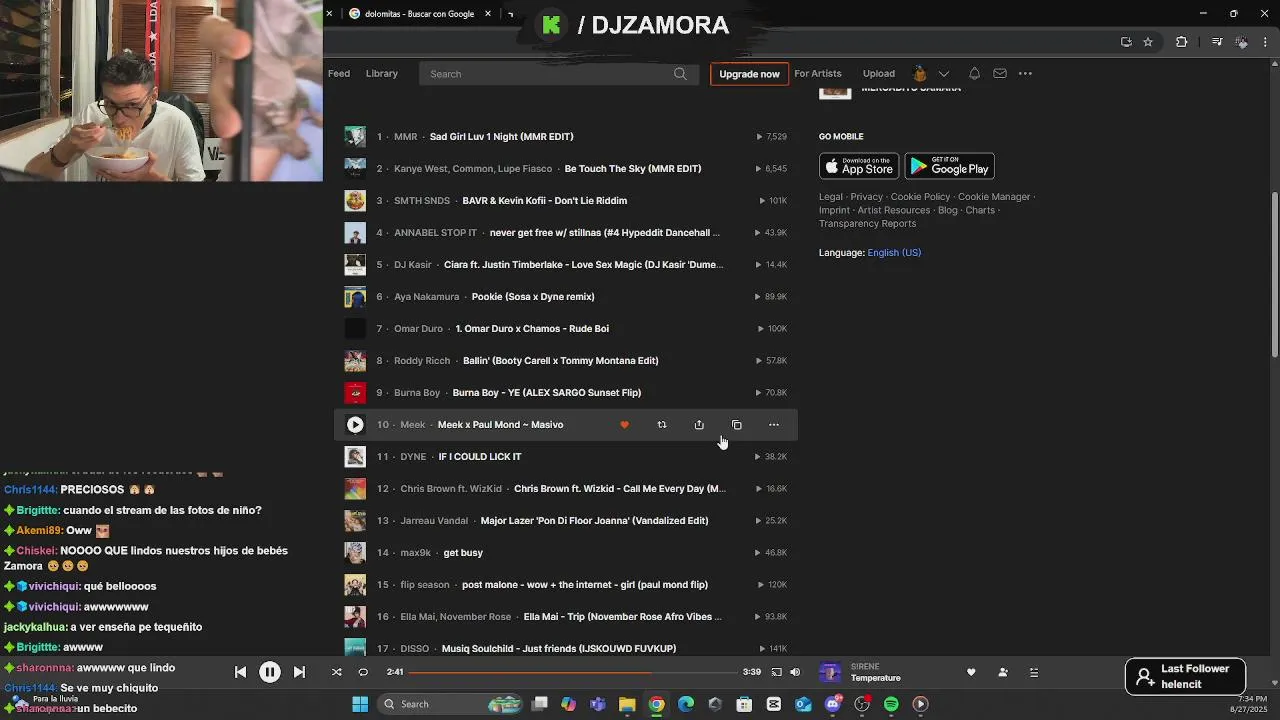
Task: Skip to the next track
Action: (x=299, y=672)
